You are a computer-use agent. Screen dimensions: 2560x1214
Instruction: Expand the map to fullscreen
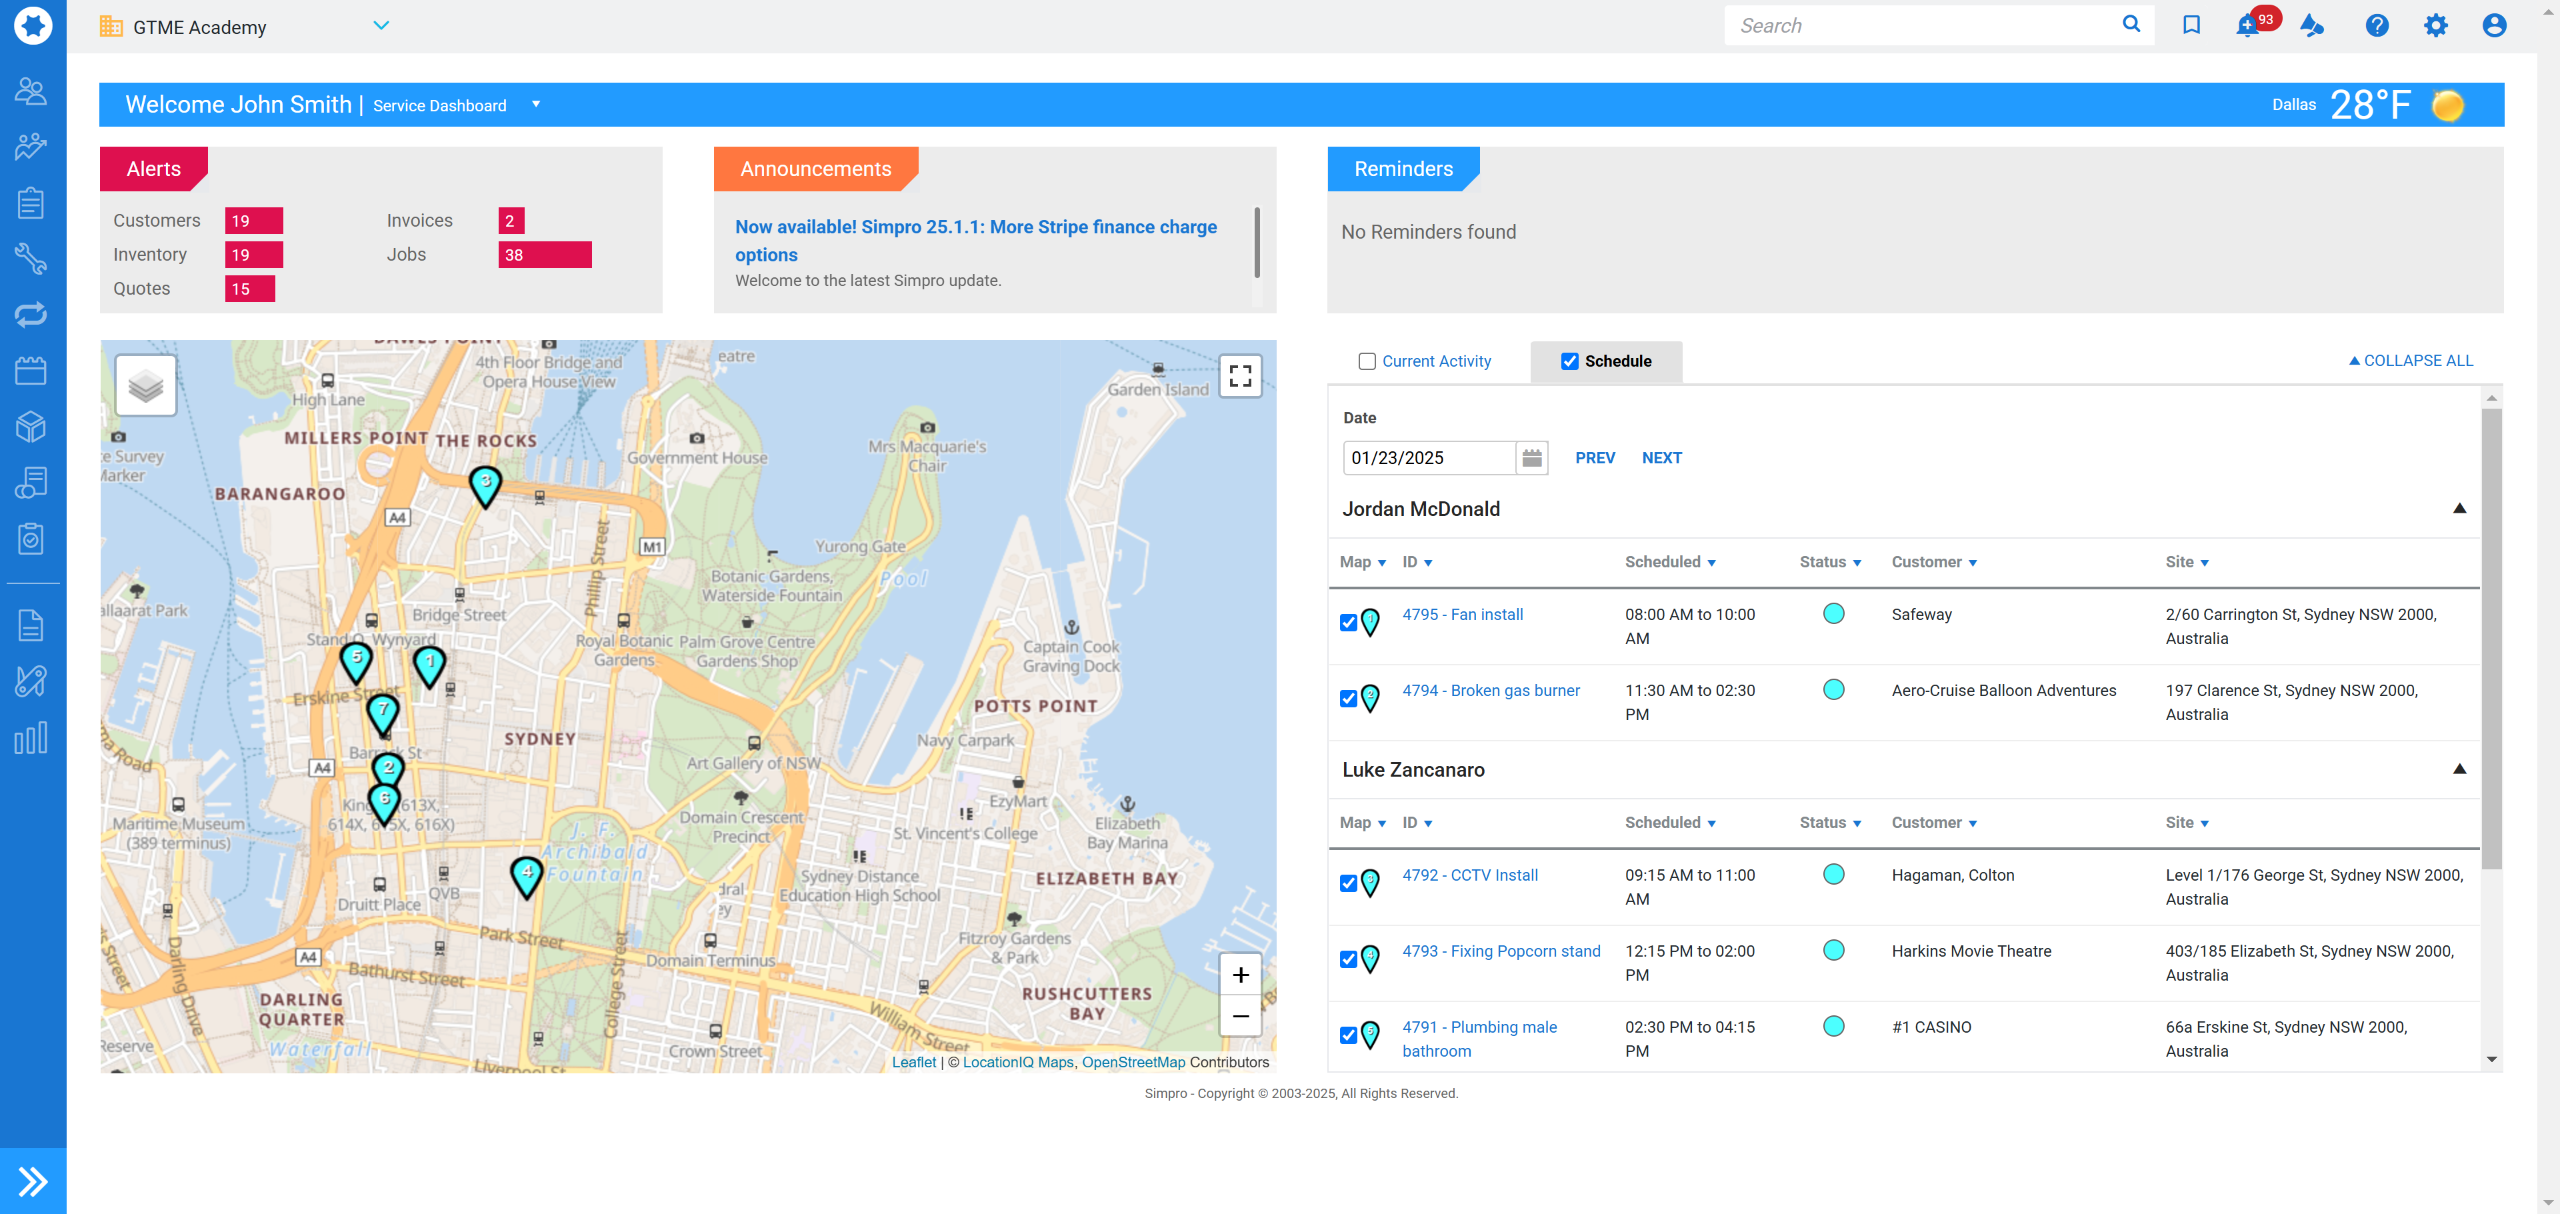coord(1240,376)
